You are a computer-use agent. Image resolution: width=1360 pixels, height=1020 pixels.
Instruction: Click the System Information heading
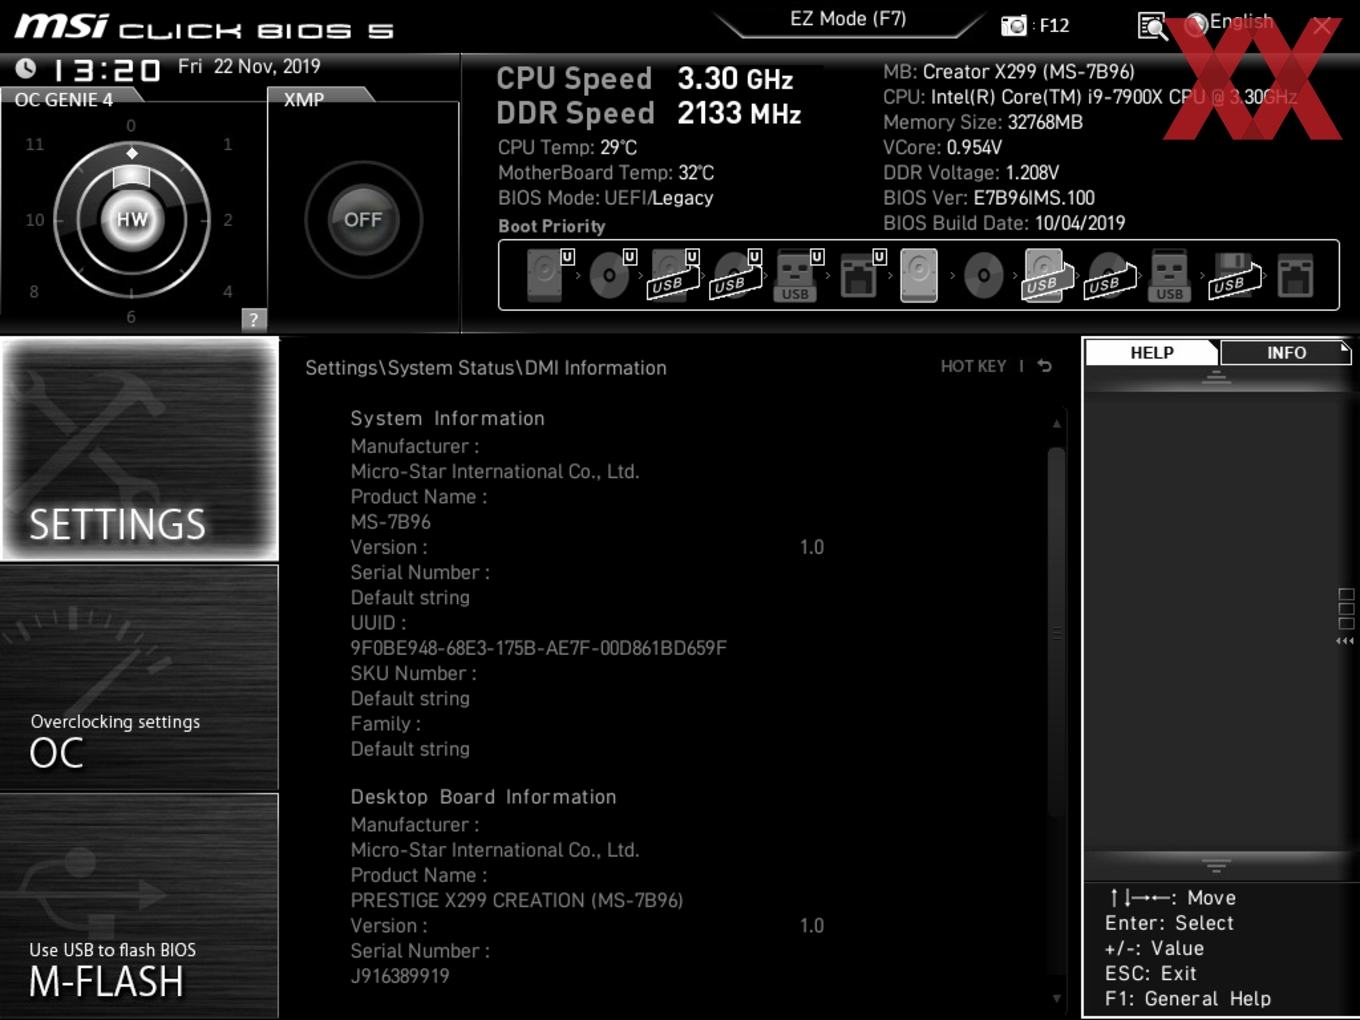tap(447, 418)
